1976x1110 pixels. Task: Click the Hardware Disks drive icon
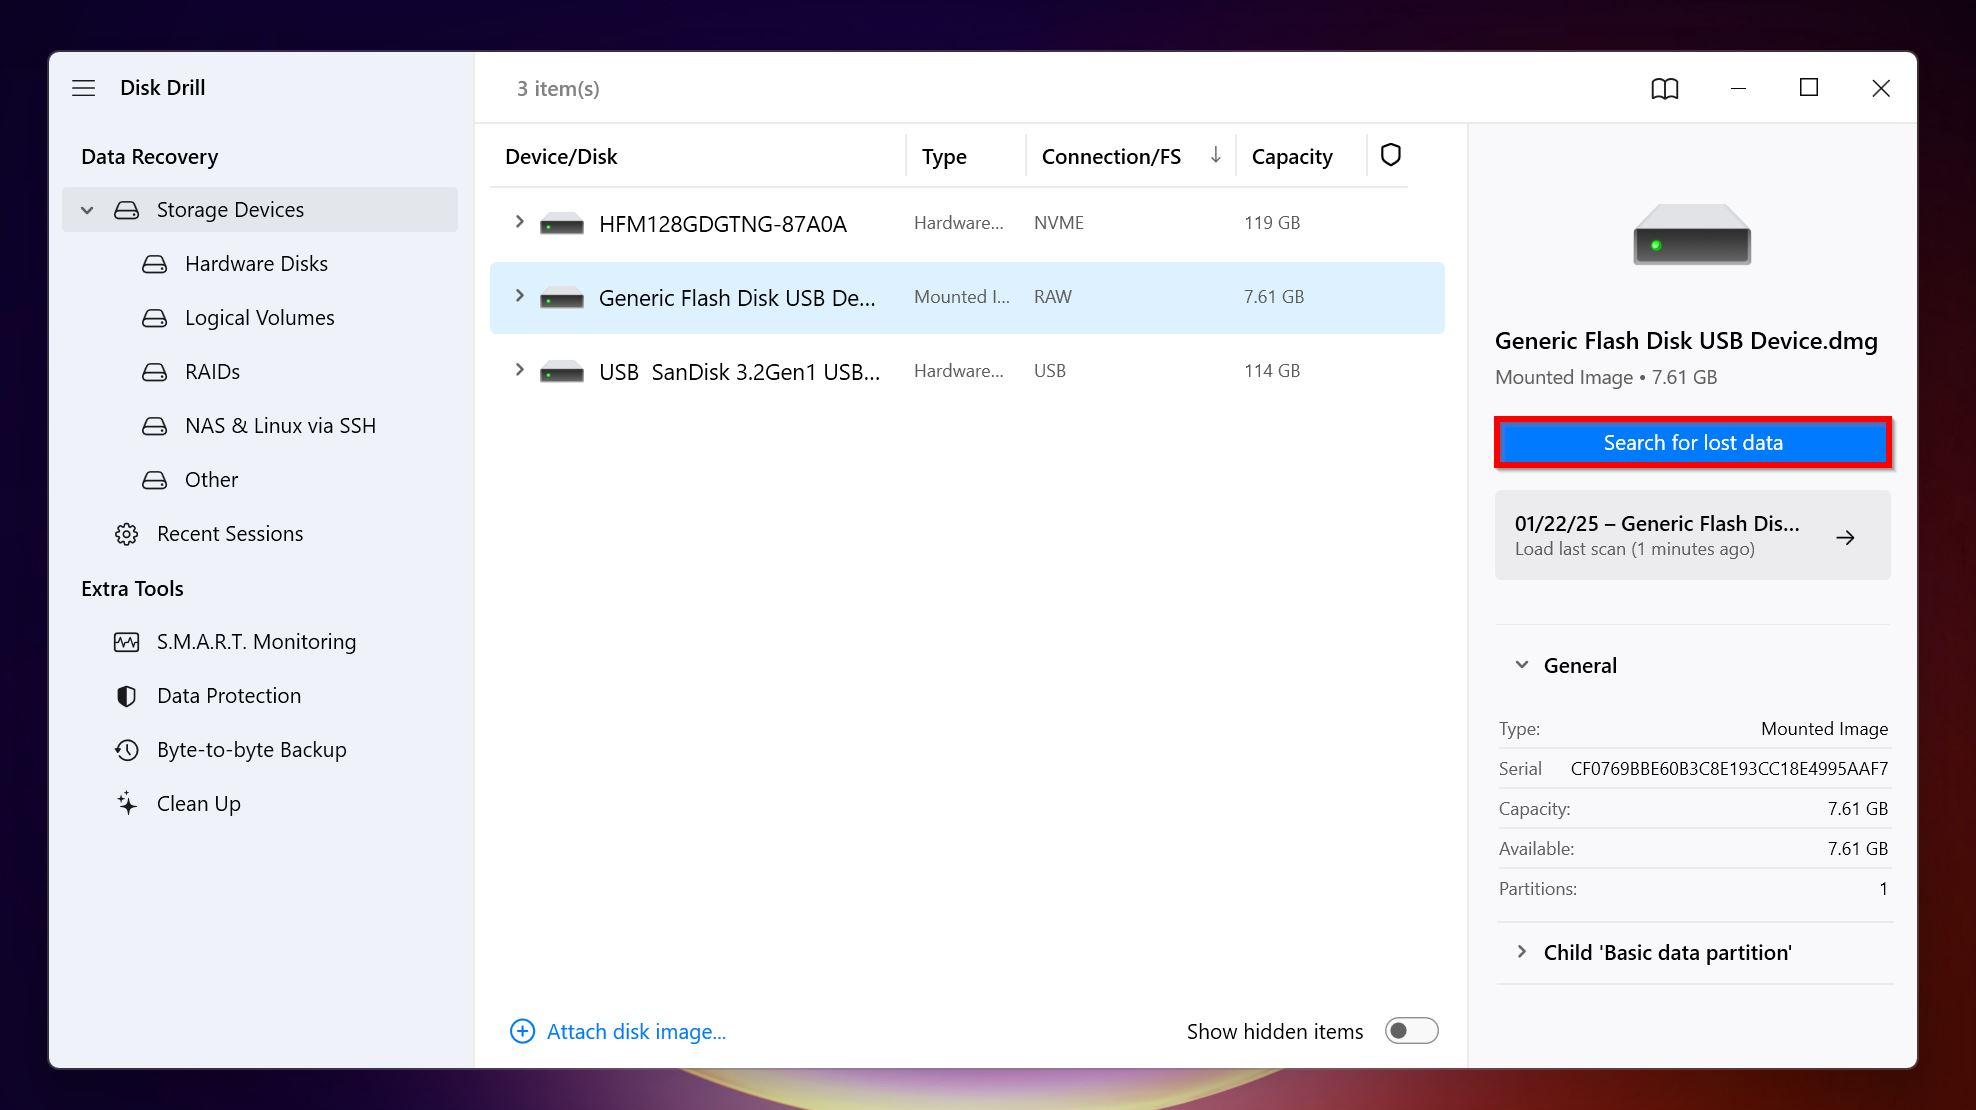pos(155,264)
